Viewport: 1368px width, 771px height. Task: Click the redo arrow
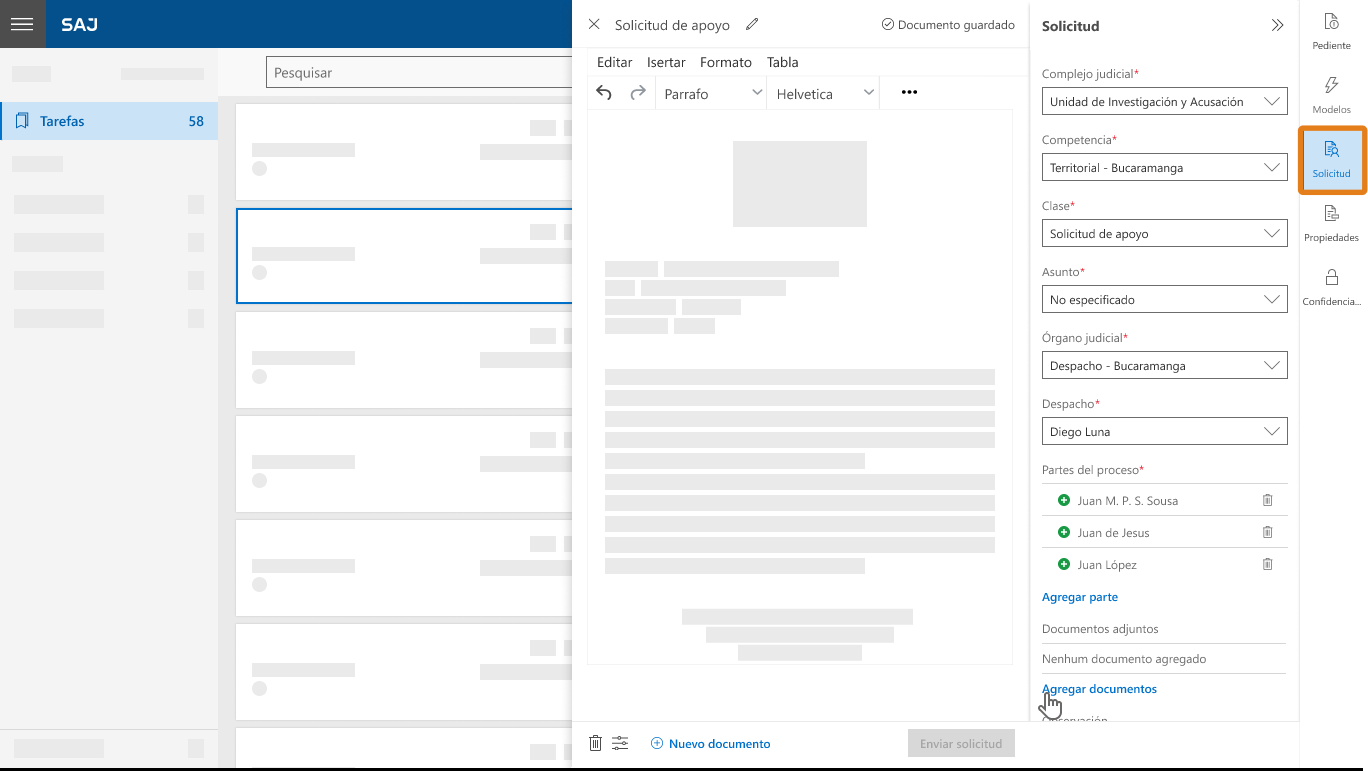tap(637, 93)
